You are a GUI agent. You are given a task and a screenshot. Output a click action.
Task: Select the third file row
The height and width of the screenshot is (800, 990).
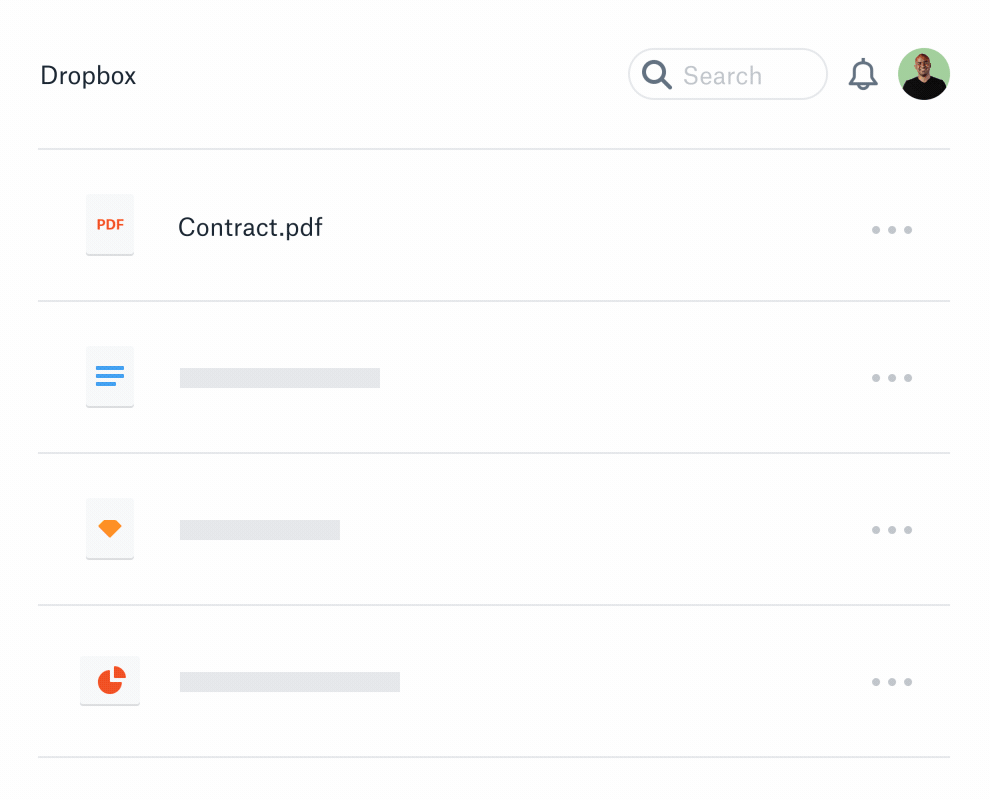494,529
